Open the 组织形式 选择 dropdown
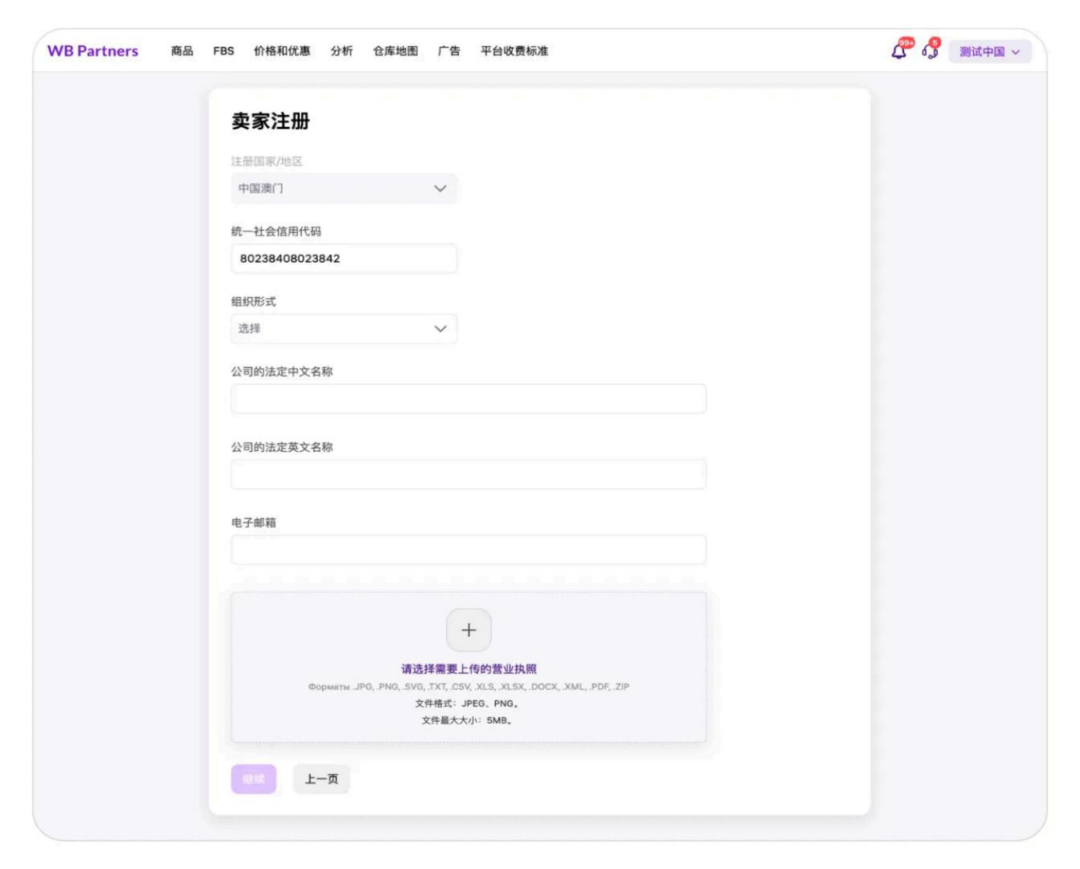Viewport: 1080px width, 869px height. 344,328
